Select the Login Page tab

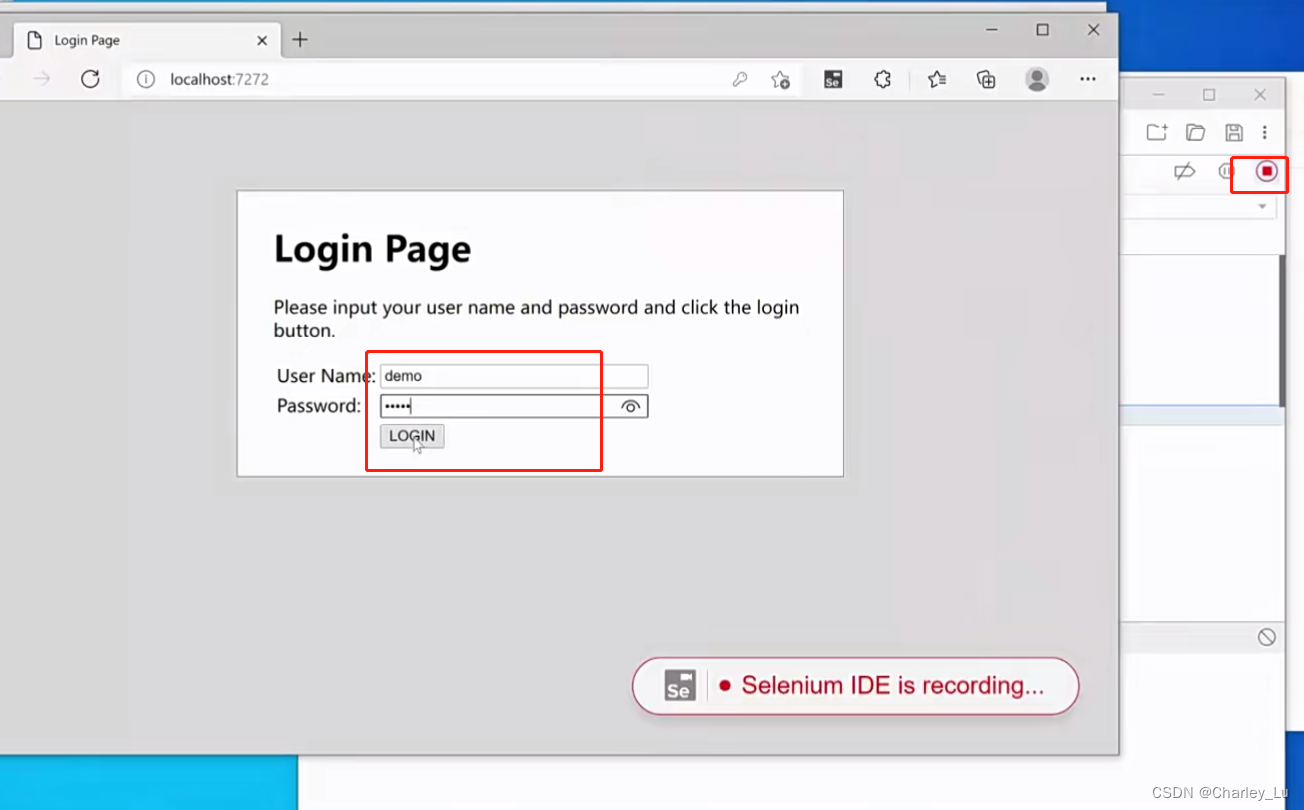tap(146, 40)
